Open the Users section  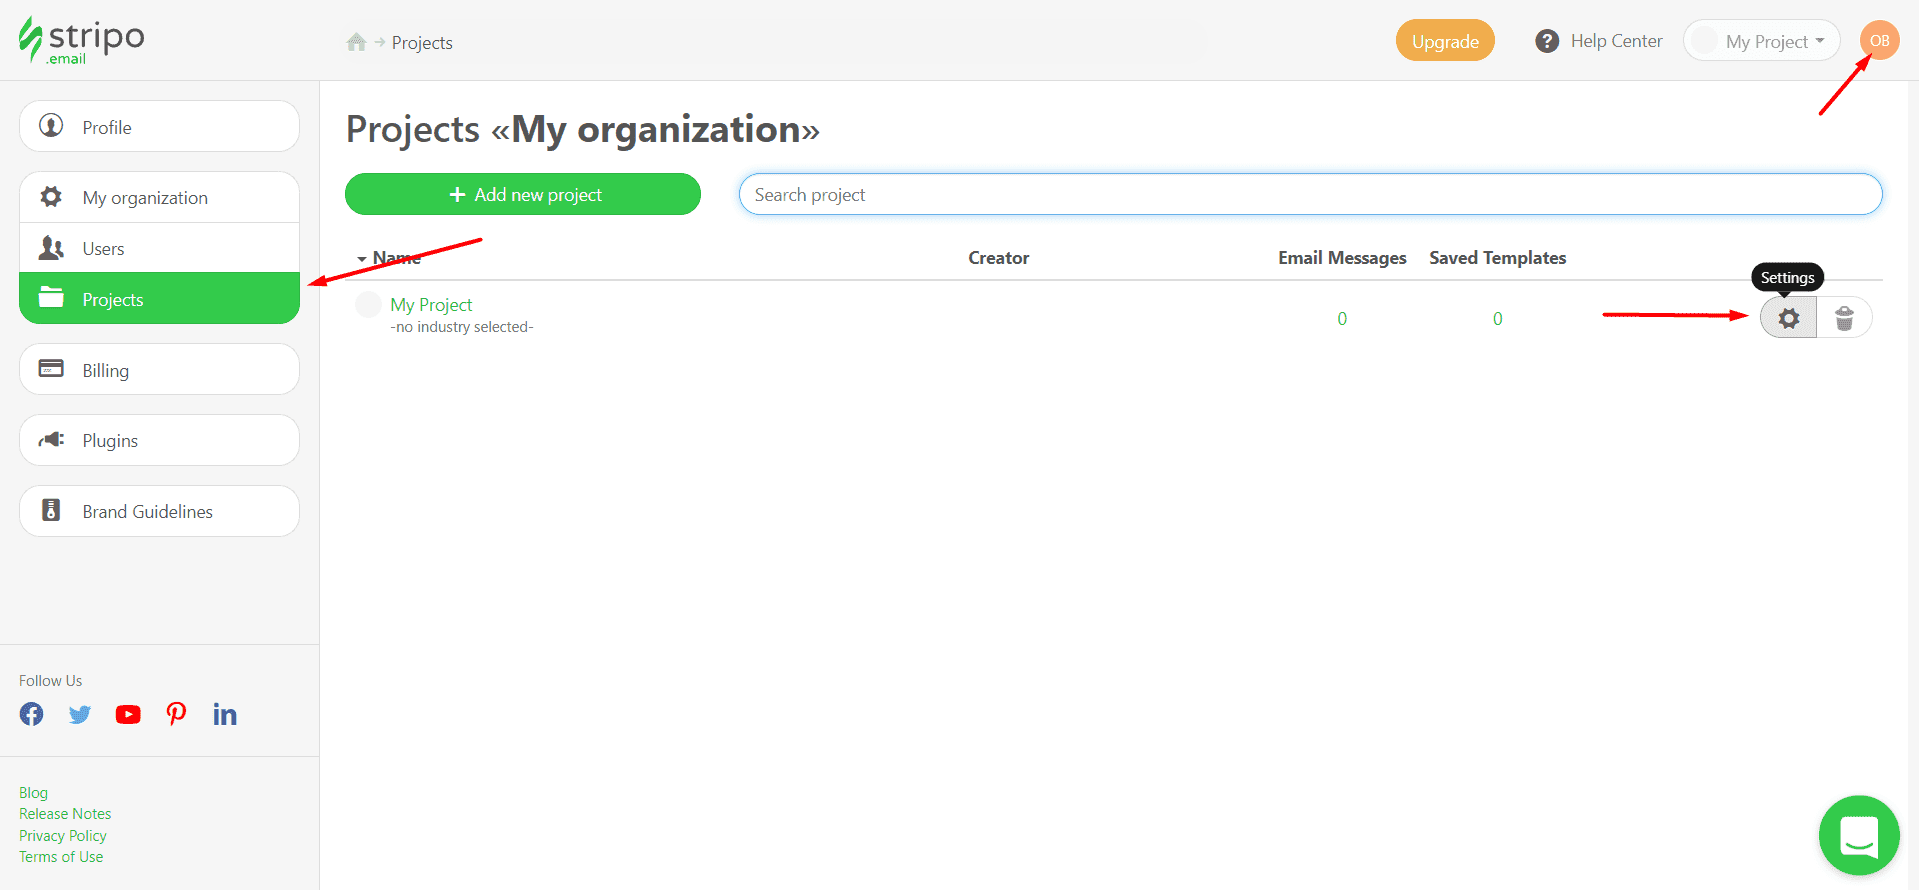[x=159, y=248]
